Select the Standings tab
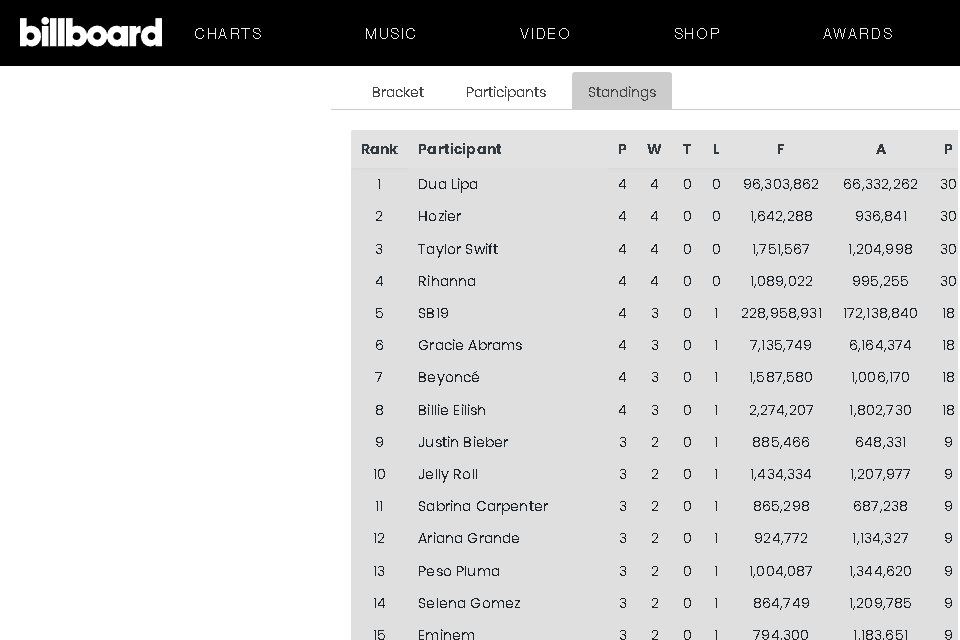960x640 pixels. coord(622,91)
